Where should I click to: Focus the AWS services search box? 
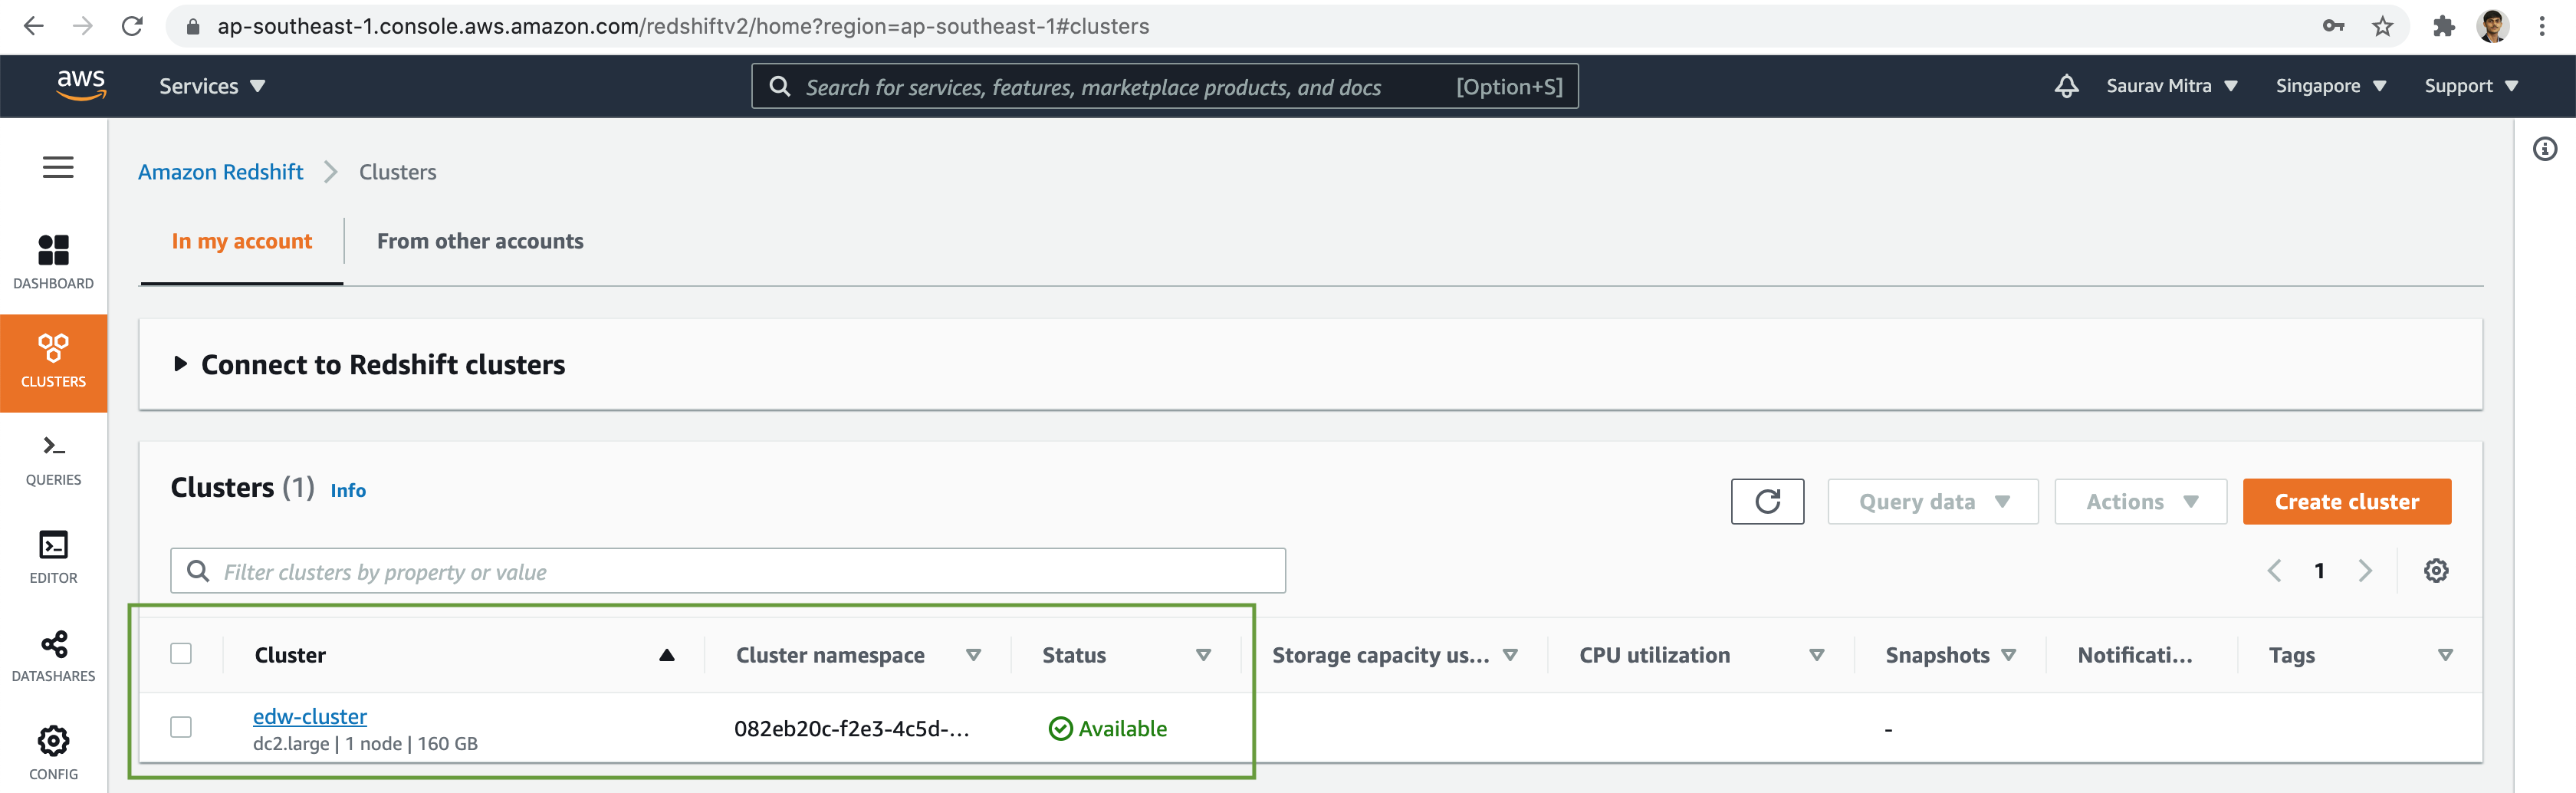1164,86
